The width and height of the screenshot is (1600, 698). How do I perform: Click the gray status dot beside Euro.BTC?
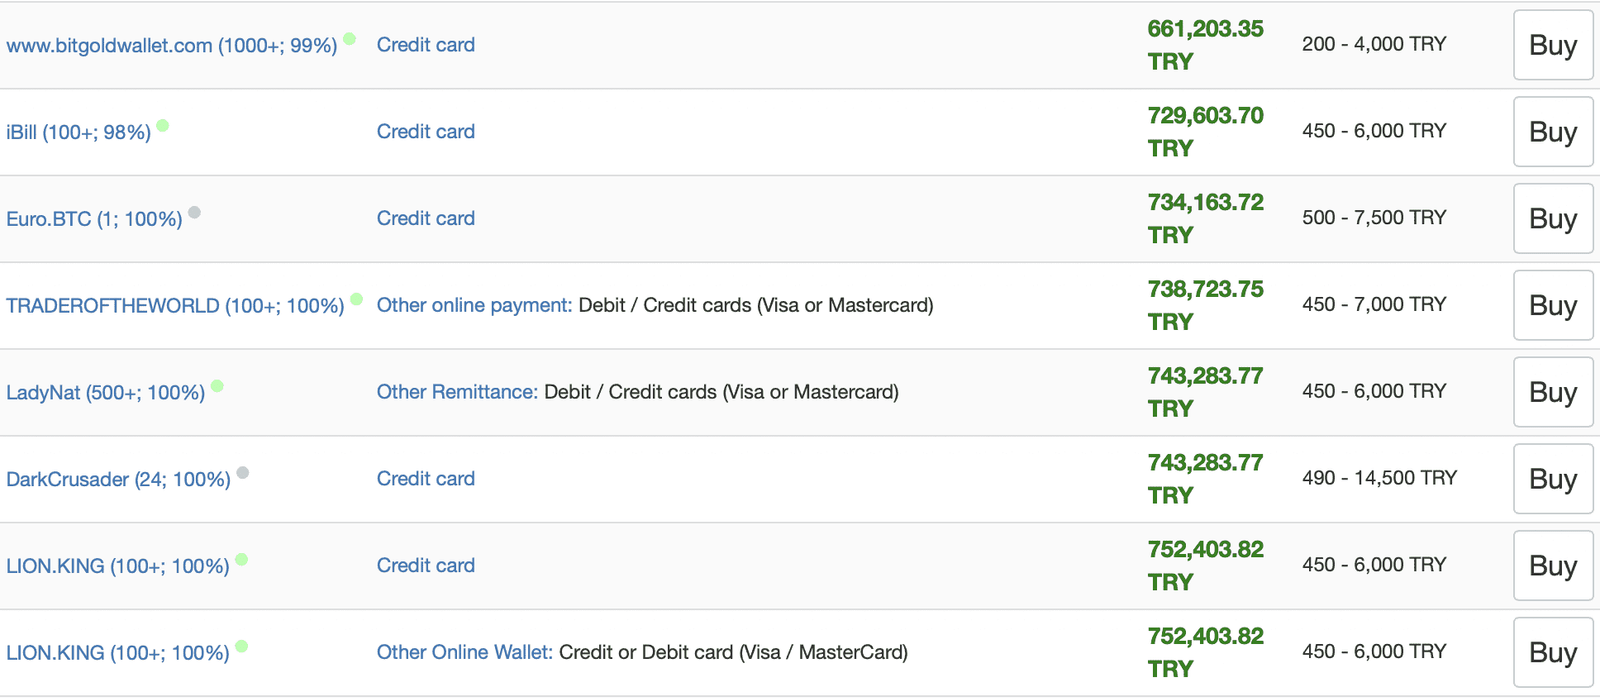point(194,212)
